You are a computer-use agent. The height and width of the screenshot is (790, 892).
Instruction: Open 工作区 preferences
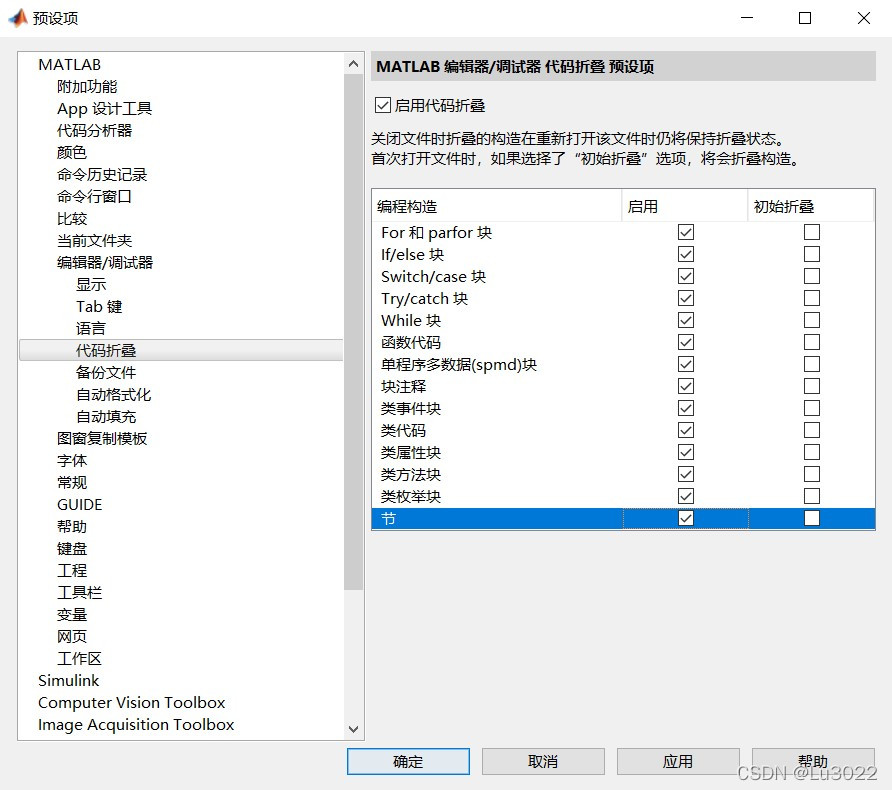80,659
